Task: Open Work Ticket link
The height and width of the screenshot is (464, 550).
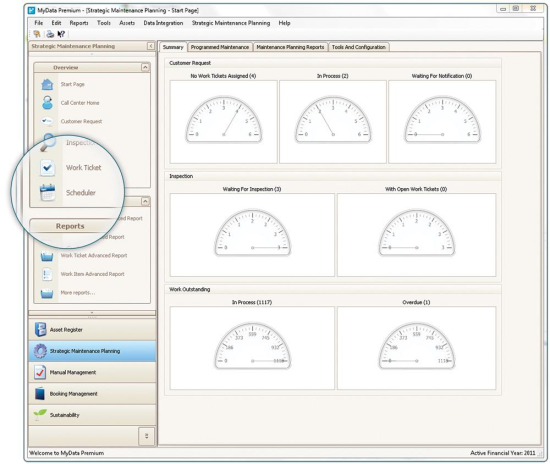Action: pyautogui.click(x=83, y=168)
